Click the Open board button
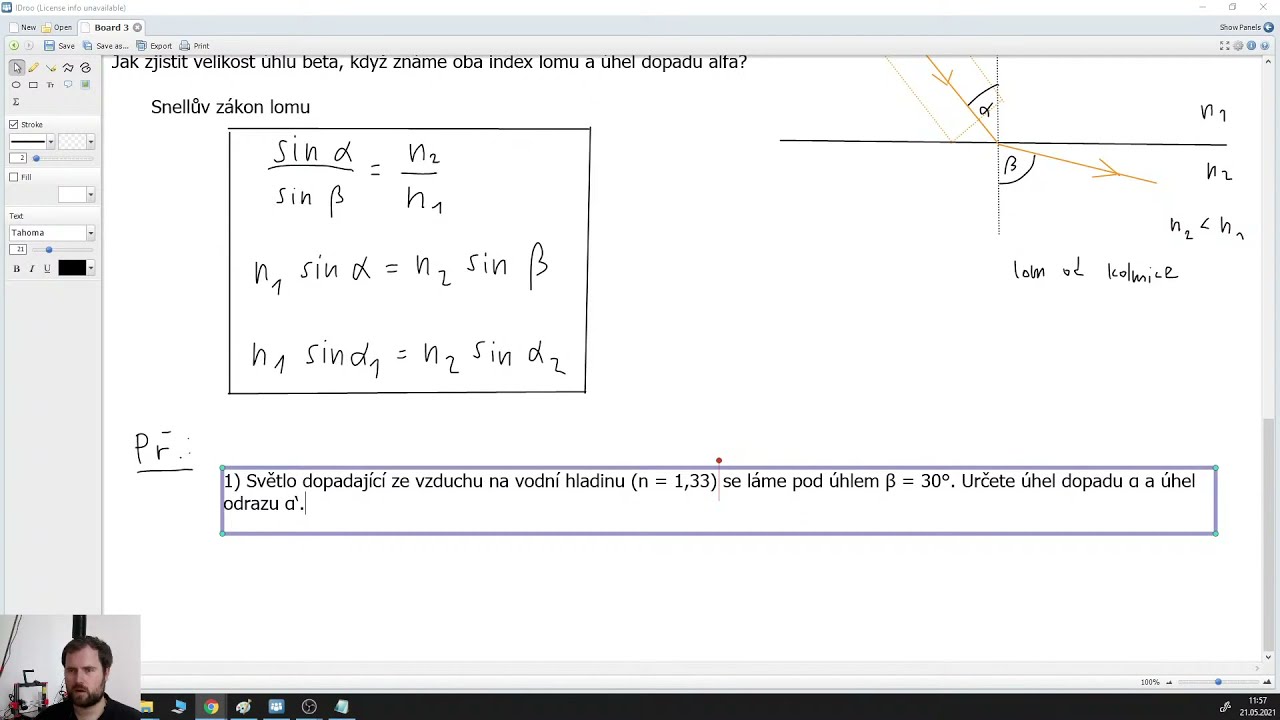 click(x=56, y=27)
